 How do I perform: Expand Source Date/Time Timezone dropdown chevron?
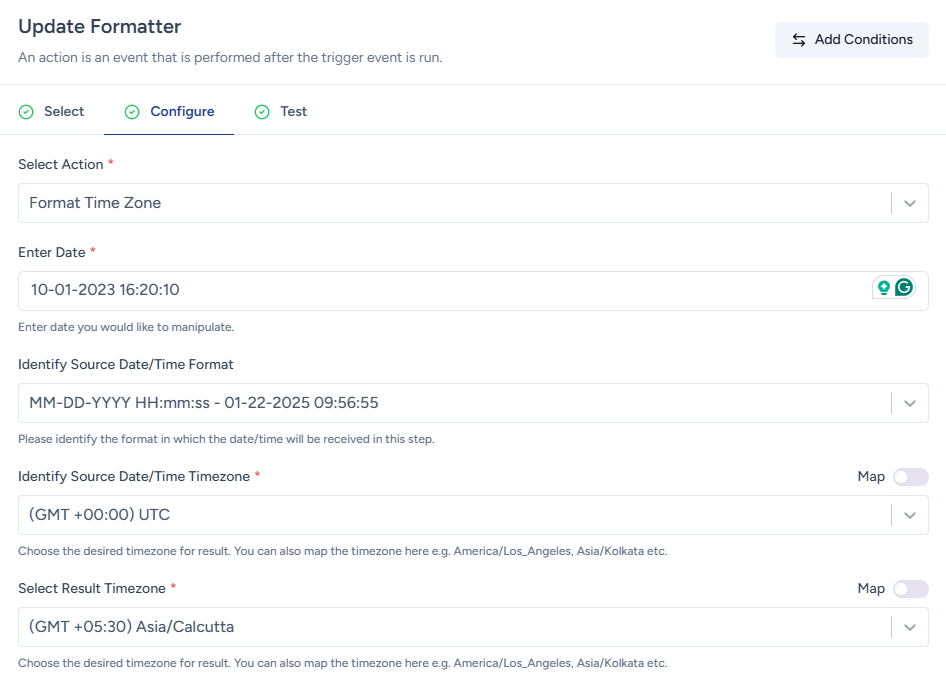click(x=909, y=515)
